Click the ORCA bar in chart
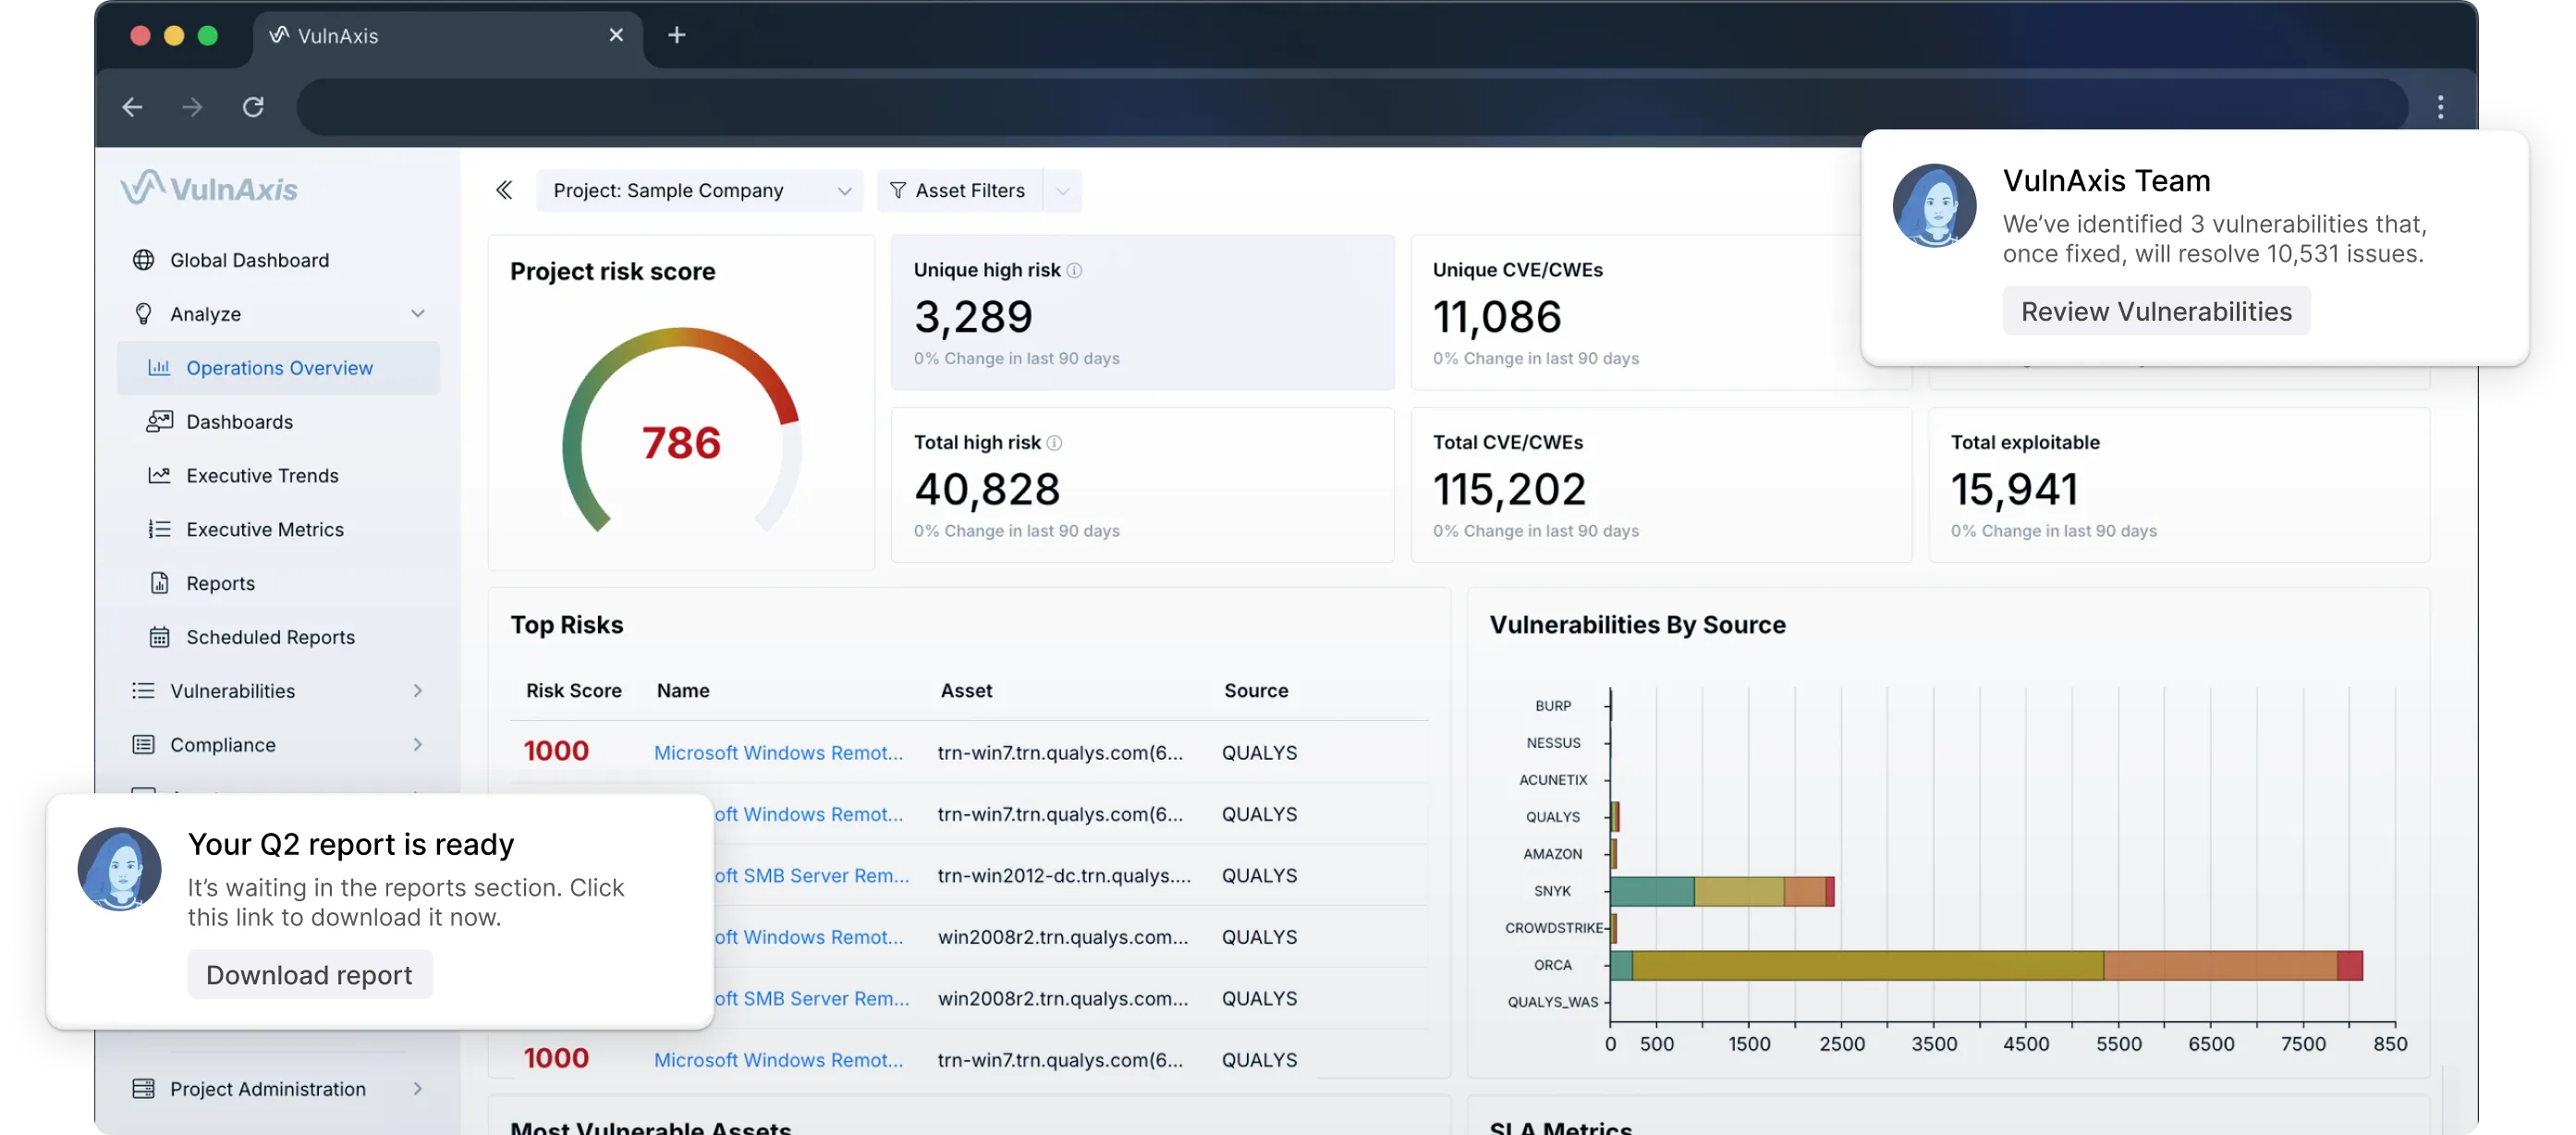The width and height of the screenshot is (2576, 1135). tap(1985, 966)
